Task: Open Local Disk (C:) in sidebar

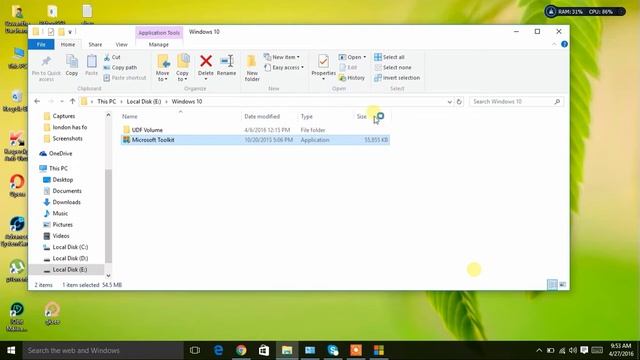Action: coord(70,247)
